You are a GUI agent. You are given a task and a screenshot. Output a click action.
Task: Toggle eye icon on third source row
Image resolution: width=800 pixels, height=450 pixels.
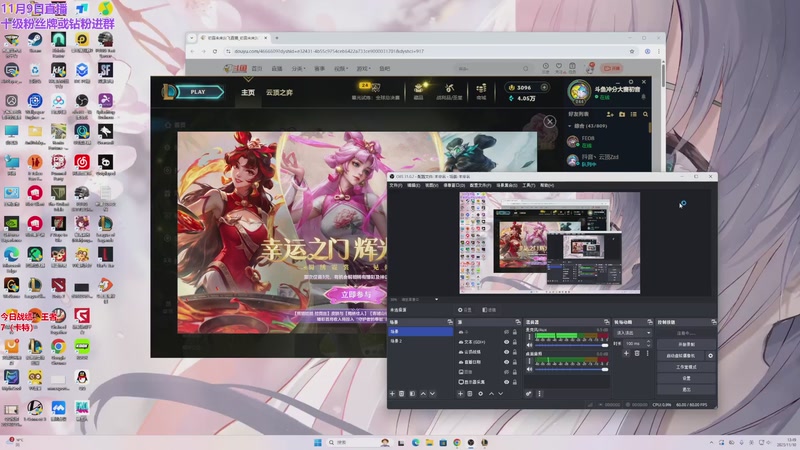tap(506, 352)
